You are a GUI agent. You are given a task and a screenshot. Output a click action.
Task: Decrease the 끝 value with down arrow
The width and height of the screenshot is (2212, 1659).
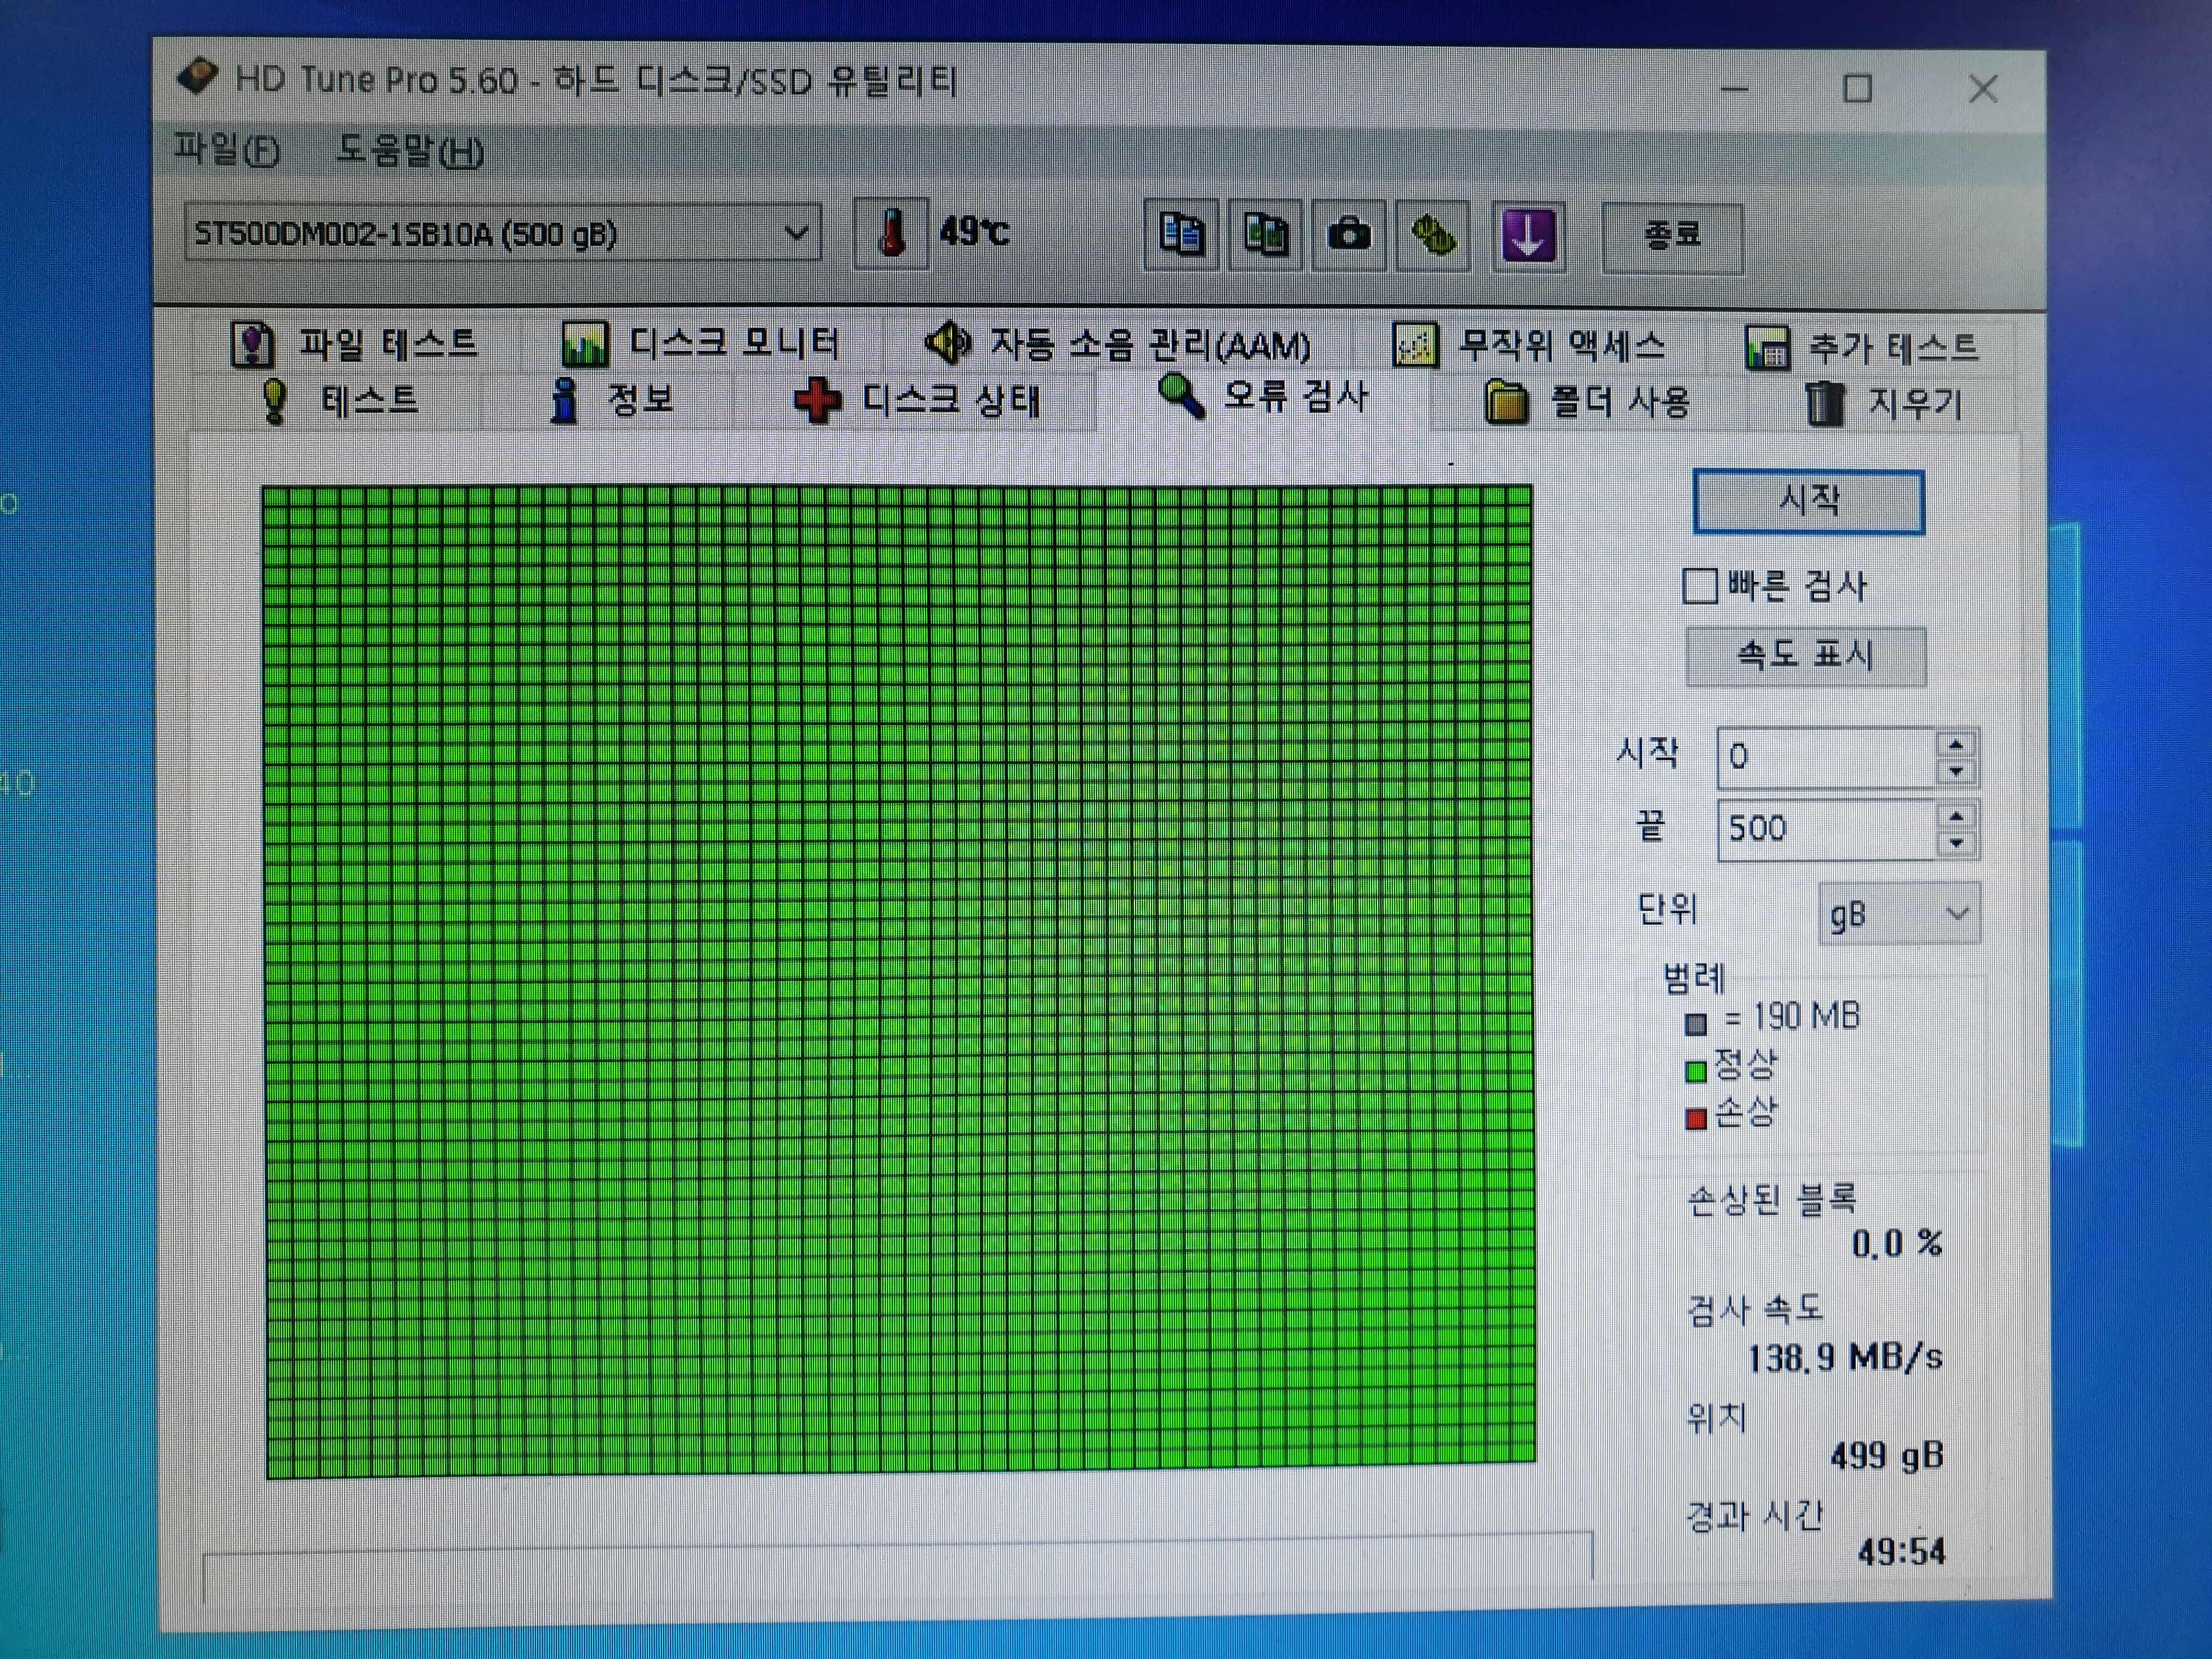click(1956, 844)
